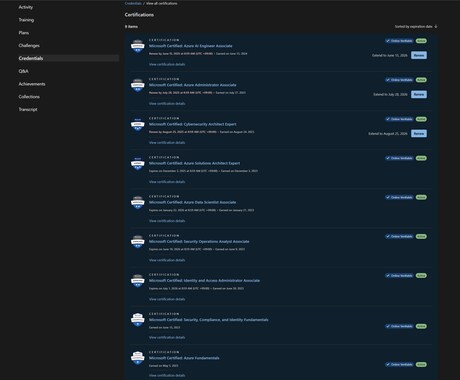
Task: Click Online Verifiable tag for Azure Solutions Architect Expert
Action: pos(399,158)
